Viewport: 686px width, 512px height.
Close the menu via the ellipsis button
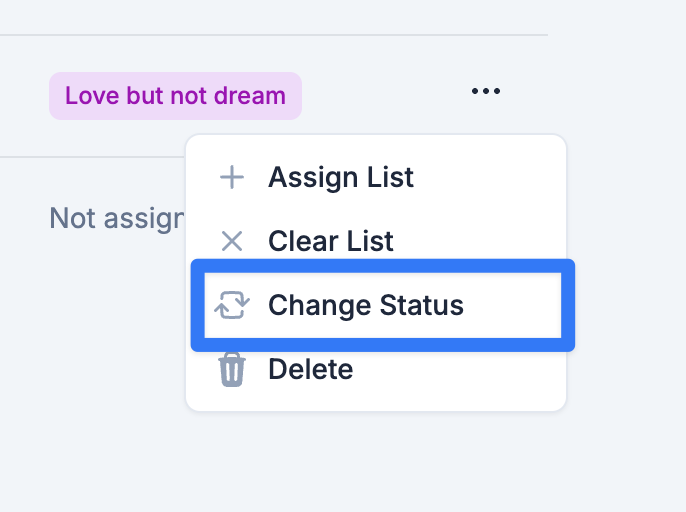point(486,91)
